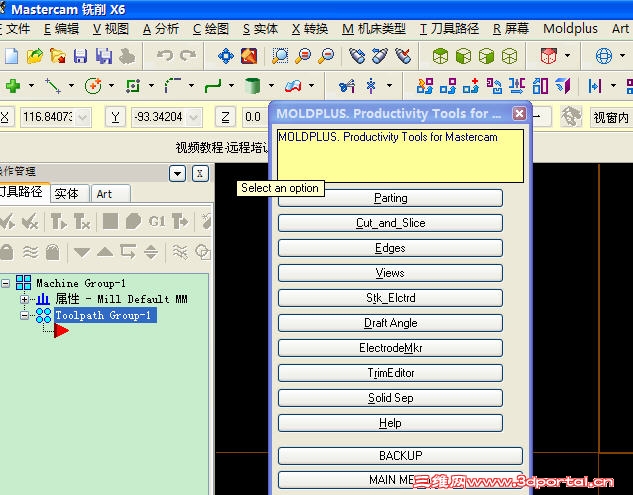Screen dimensions: 633x495
Task: Click the green cylinder solid primitive icon
Action: 253,86
